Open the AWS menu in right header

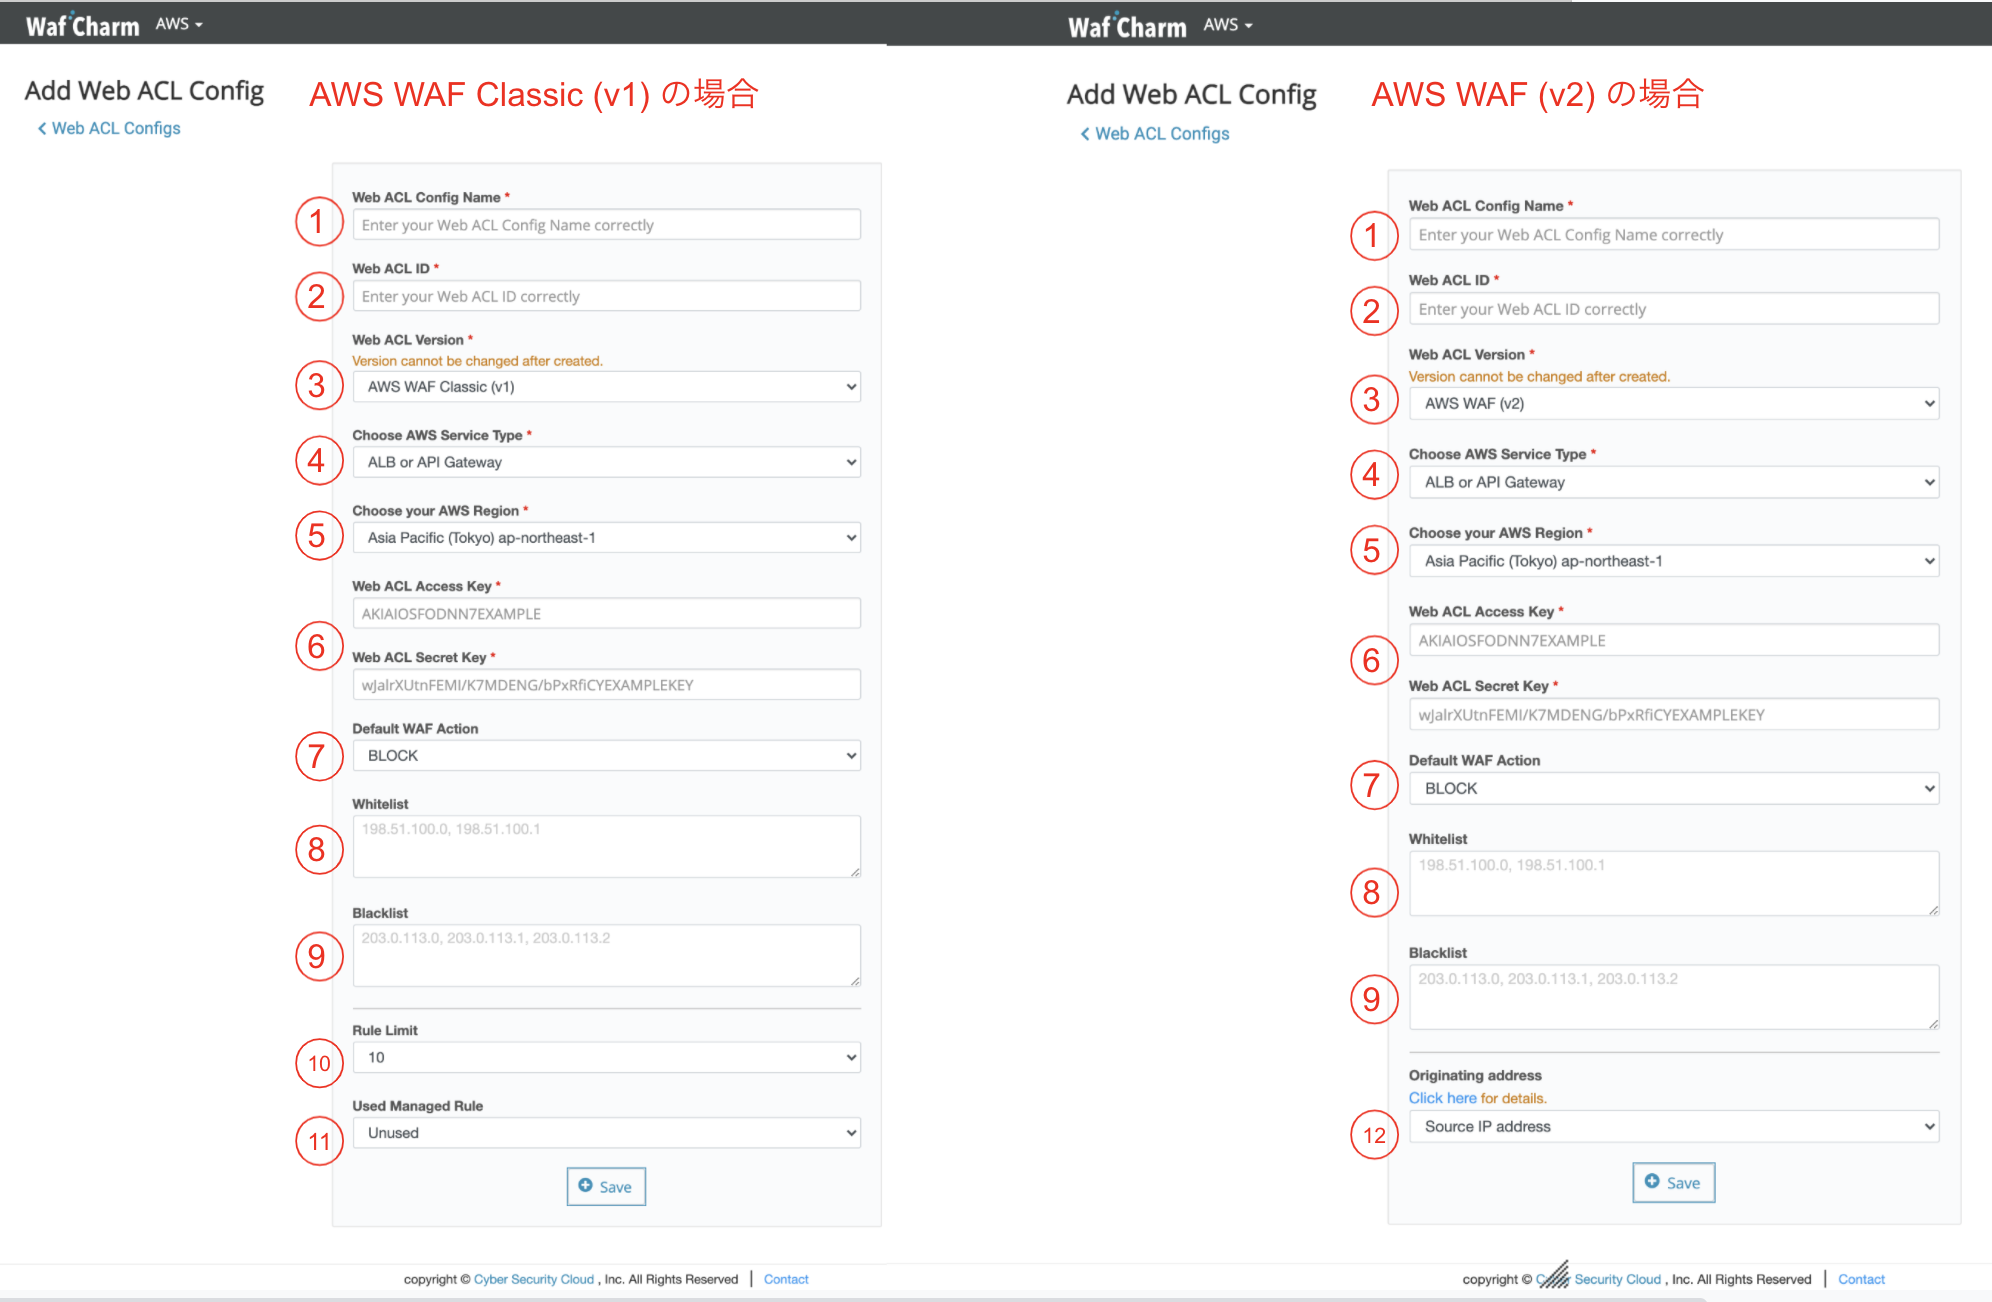coord(1227,25)
